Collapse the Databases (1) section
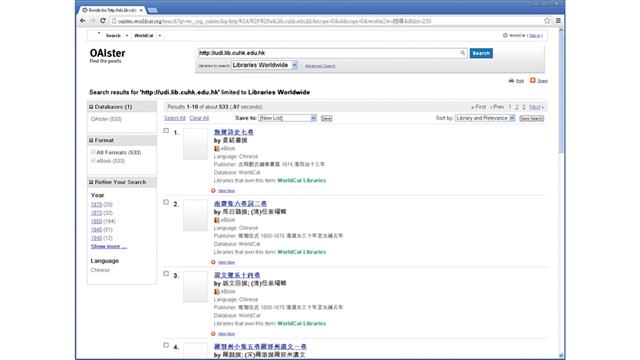Screen dimensions: 640x360 pyautogui.click(x=91, y=107)
